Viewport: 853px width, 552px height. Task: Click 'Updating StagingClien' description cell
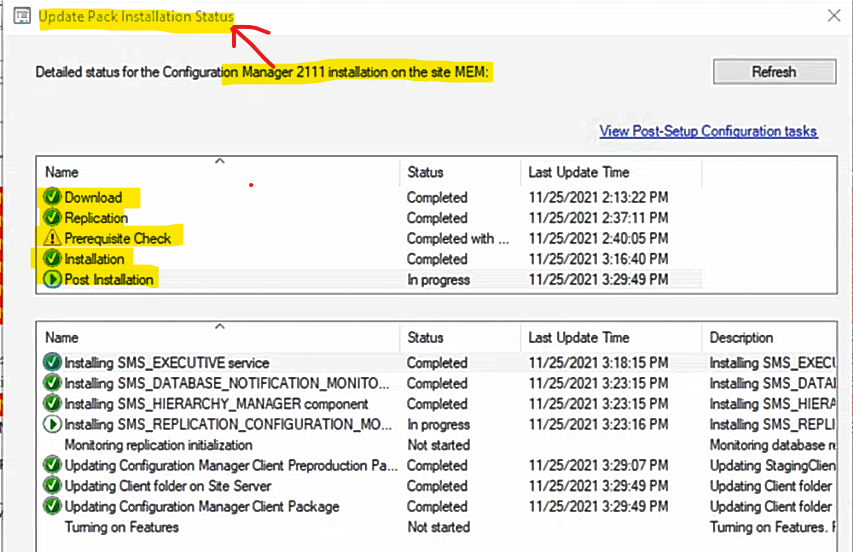[773, 466]
